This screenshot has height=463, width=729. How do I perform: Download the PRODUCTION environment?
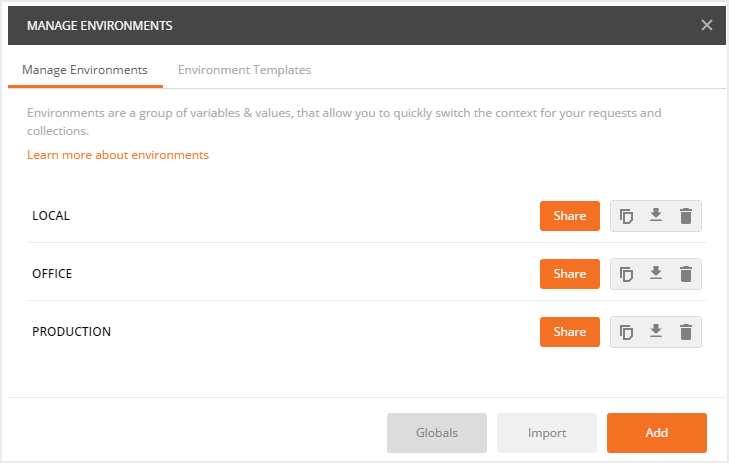click(656, 332)
